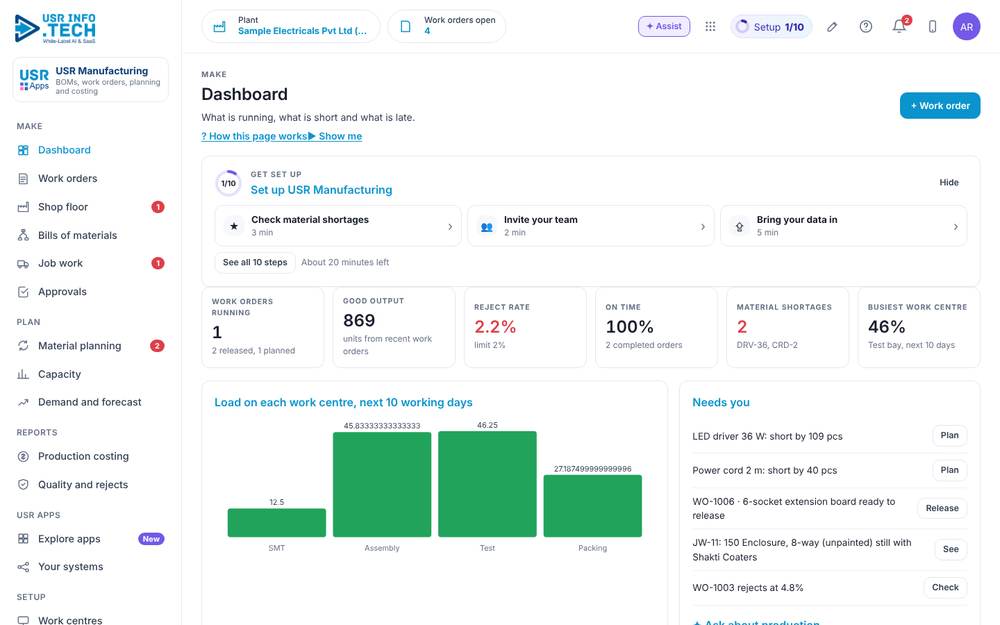1000x625 pixels.
Task: Open the Plant selector dropdown
Action: tap(291, 26)
